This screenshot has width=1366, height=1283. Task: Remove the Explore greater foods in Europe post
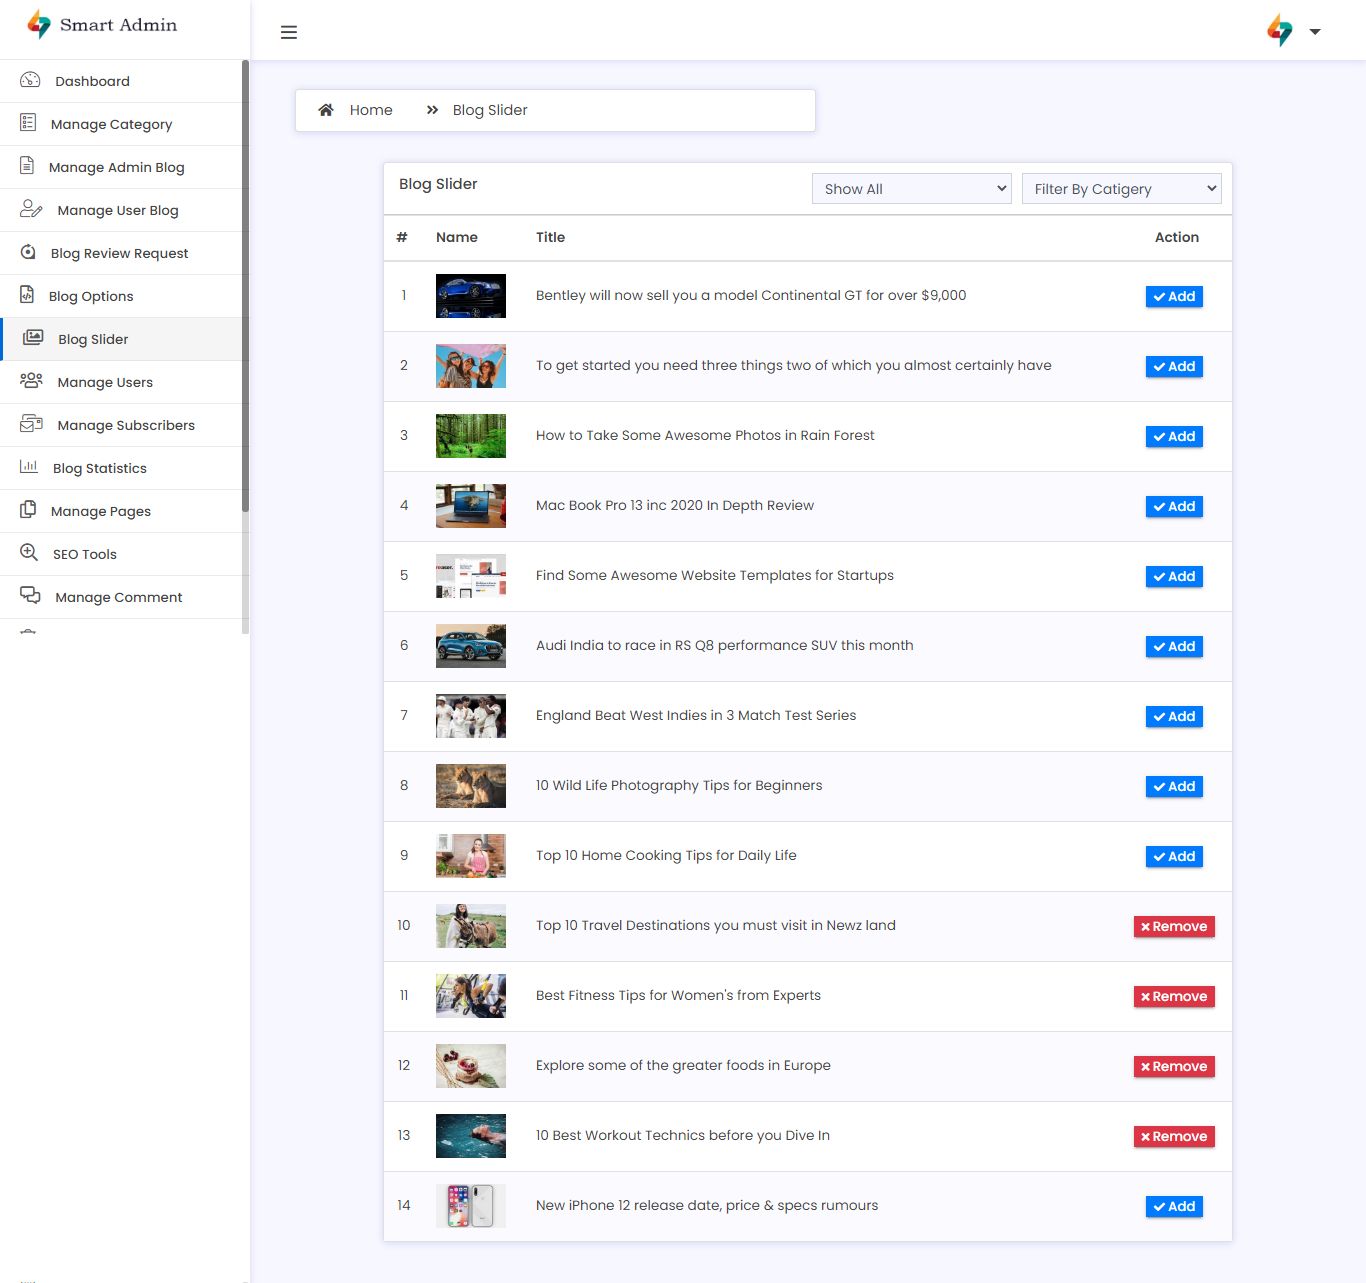pyautogui.click(x=1174, y=1066)
